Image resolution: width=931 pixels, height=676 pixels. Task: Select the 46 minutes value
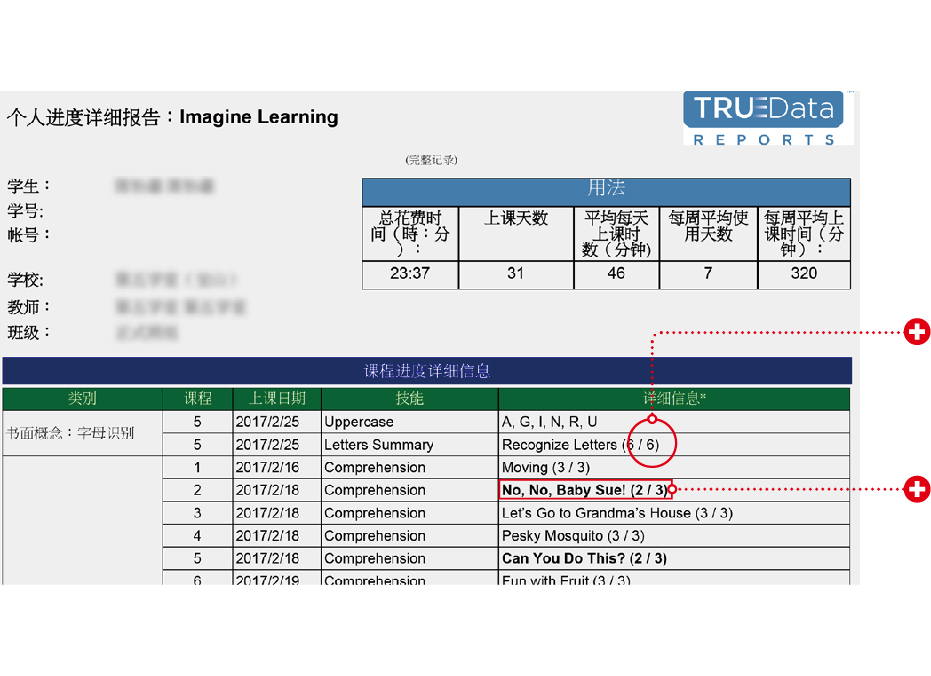616,274
